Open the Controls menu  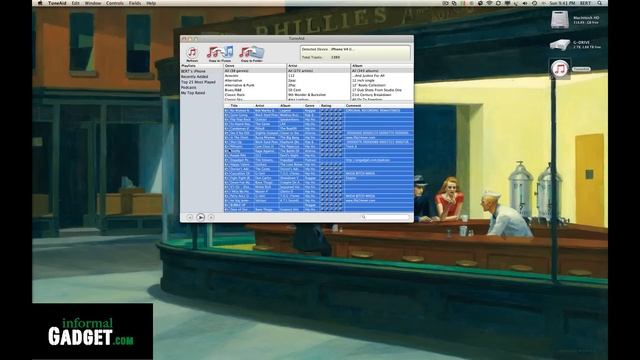pos(115,3)
